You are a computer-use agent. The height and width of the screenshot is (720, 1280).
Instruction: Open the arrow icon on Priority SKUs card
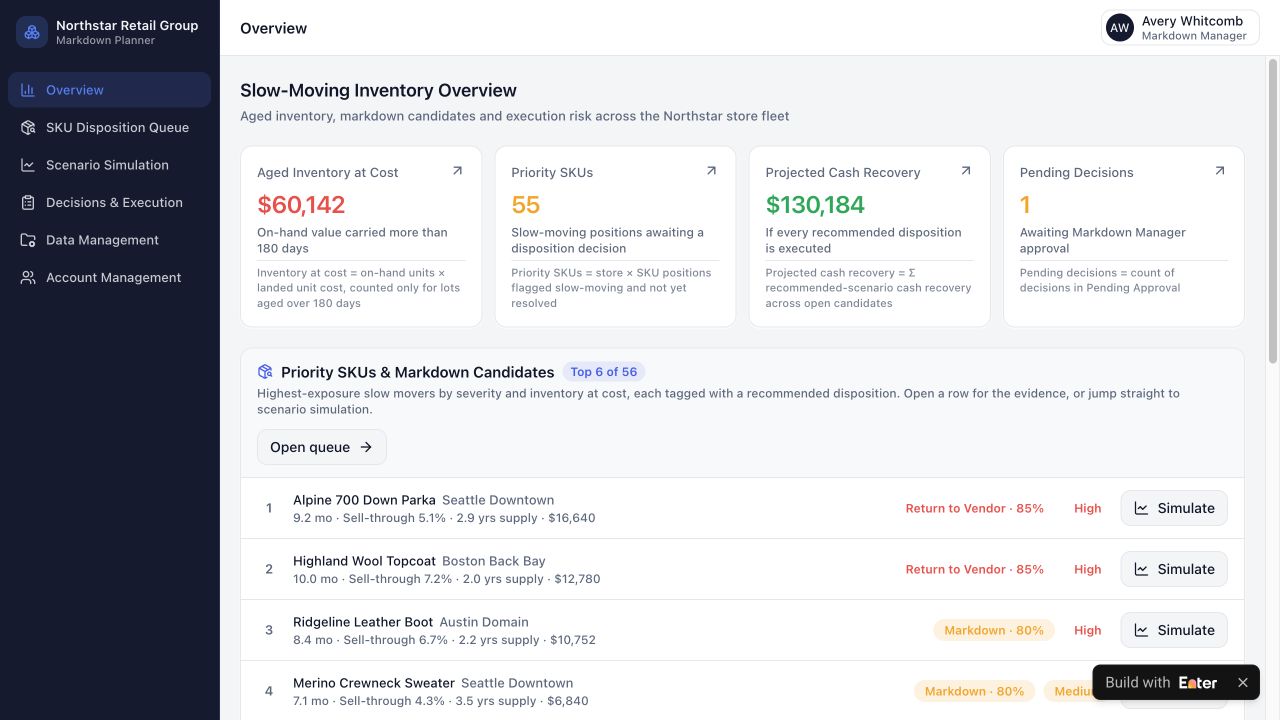tap(711, 171)
